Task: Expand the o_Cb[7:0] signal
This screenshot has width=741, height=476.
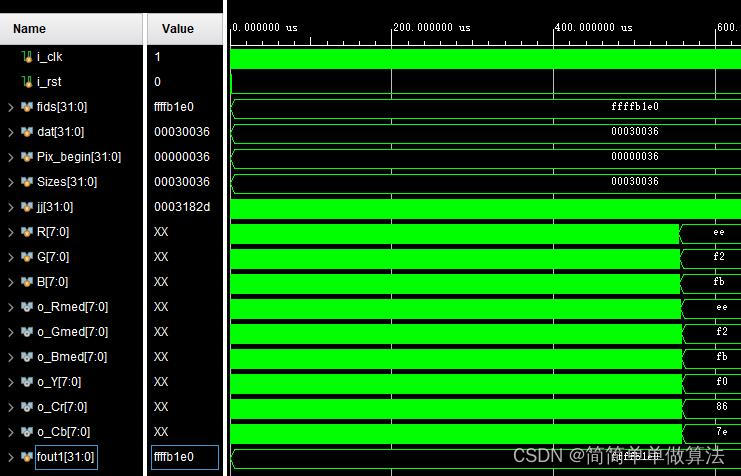Action: (x=10, y=433)
